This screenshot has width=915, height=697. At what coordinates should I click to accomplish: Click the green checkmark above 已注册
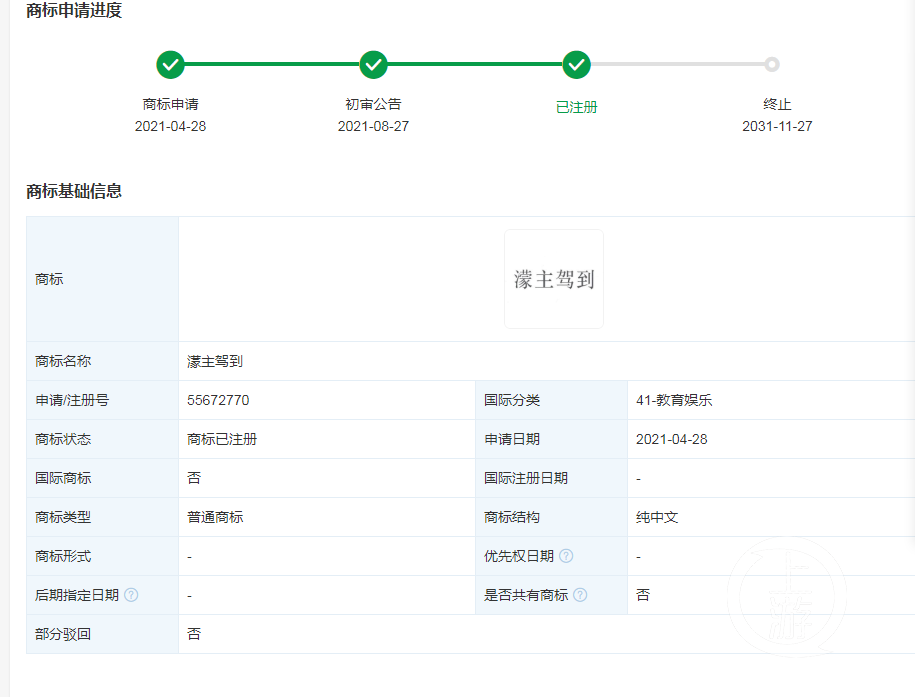[x=576, y=65]
